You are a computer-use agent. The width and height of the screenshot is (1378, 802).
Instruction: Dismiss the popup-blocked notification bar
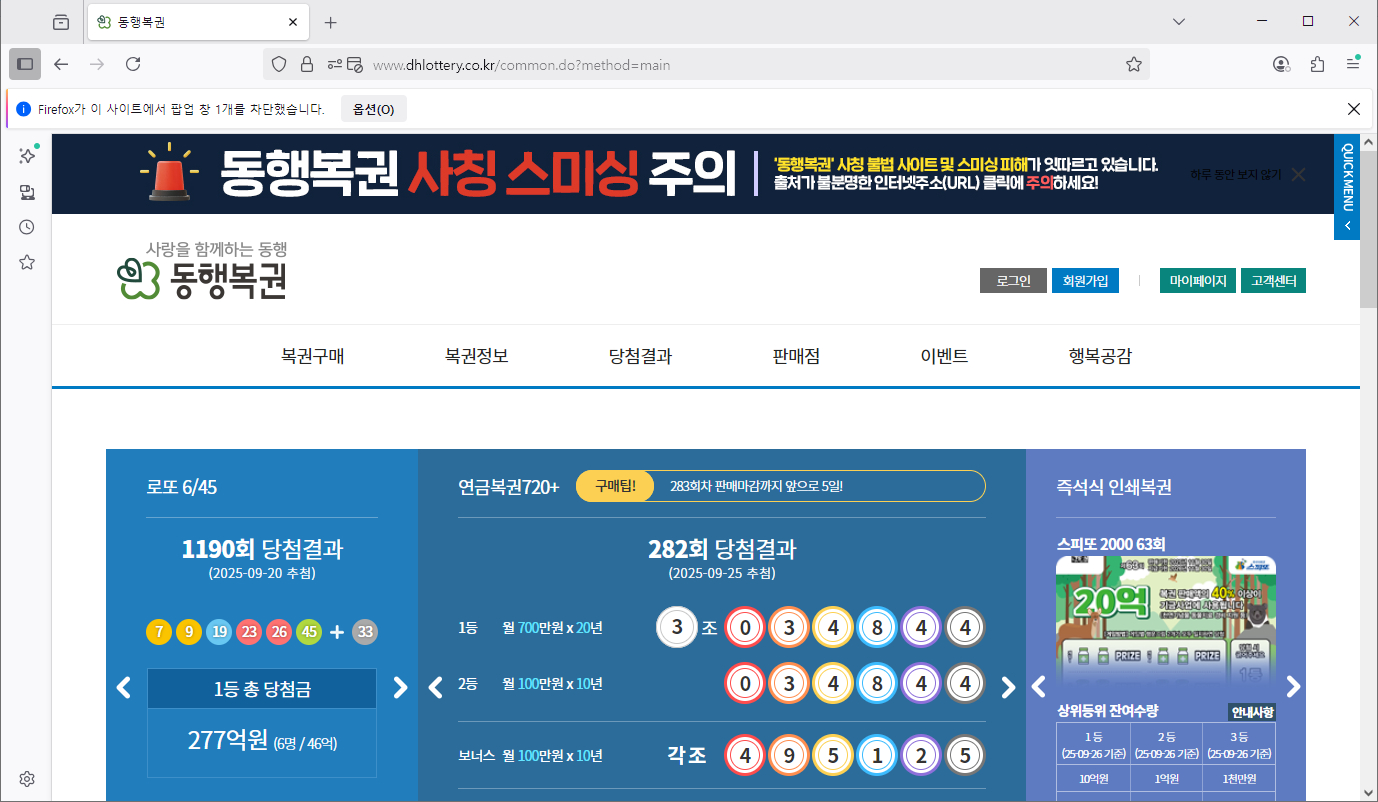(1354, 109)
